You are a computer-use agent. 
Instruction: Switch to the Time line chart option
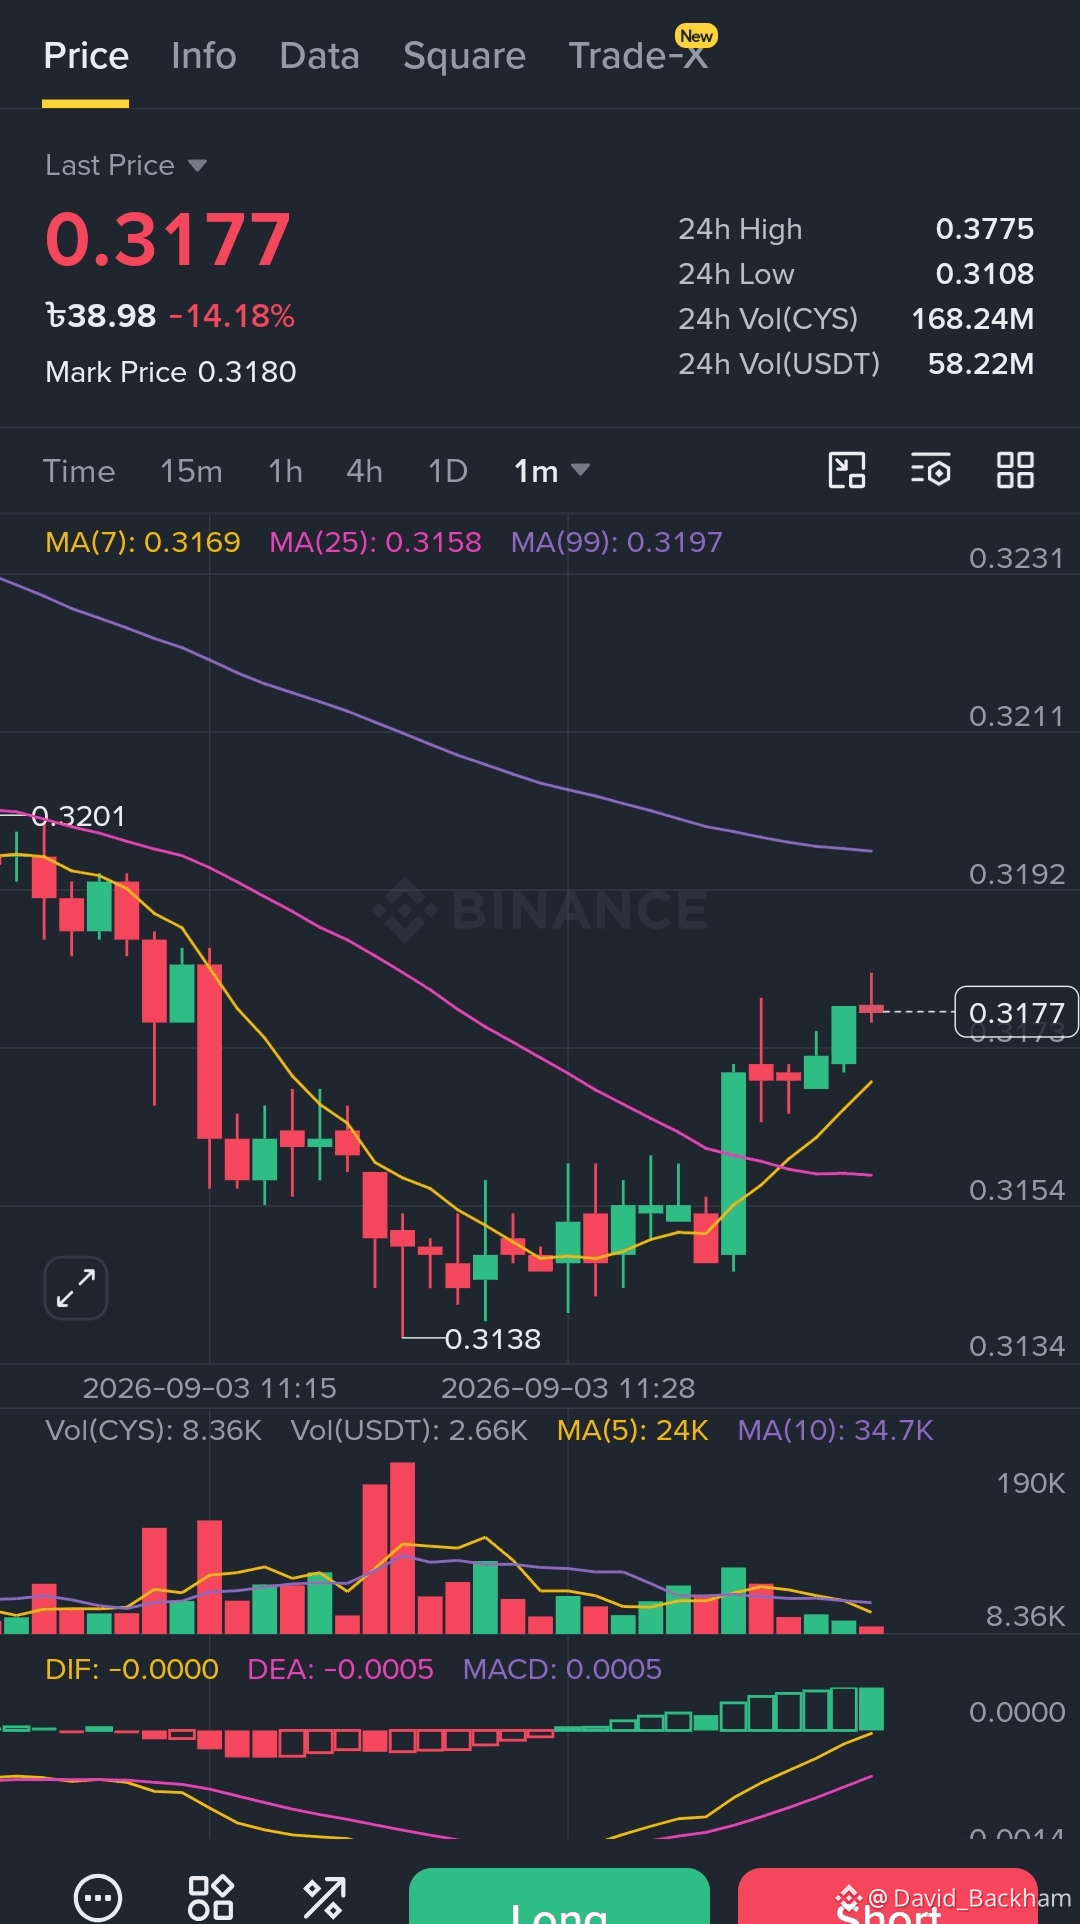coord(79,471)
